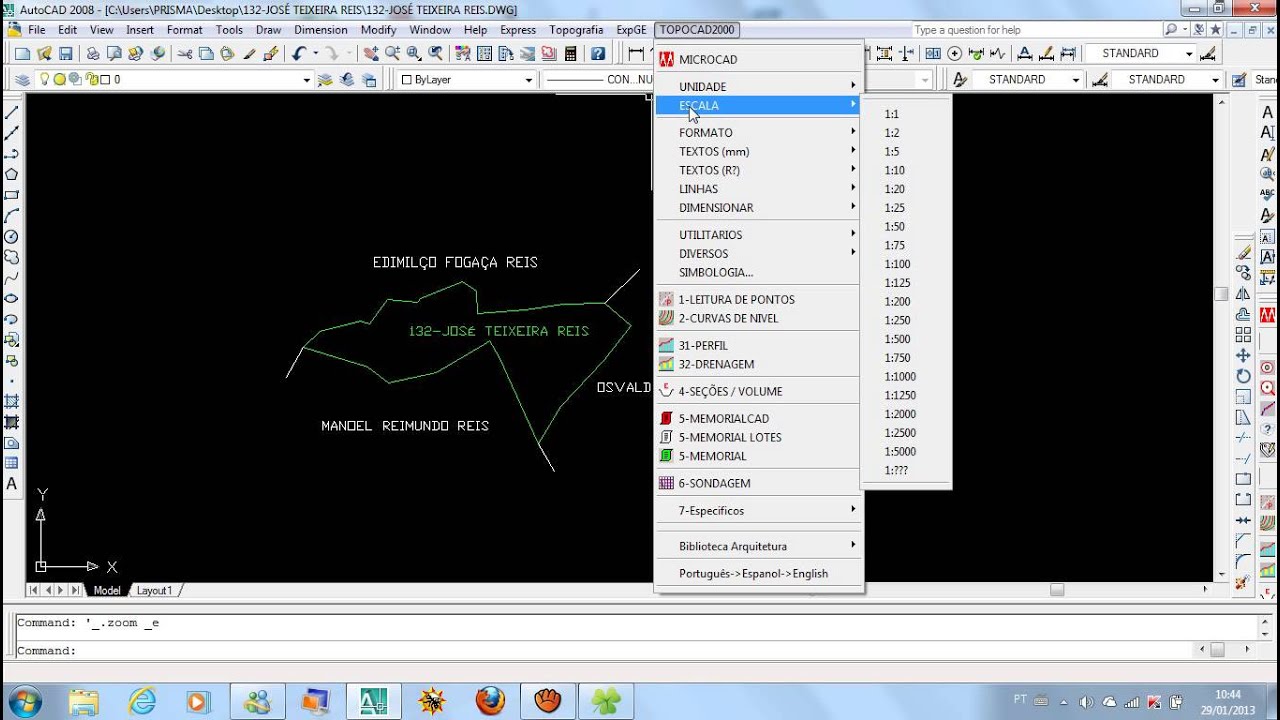Open the STANDARD text style dropdown
The width and height of the screenshot is (1280, 720).
click(1076, 80)
